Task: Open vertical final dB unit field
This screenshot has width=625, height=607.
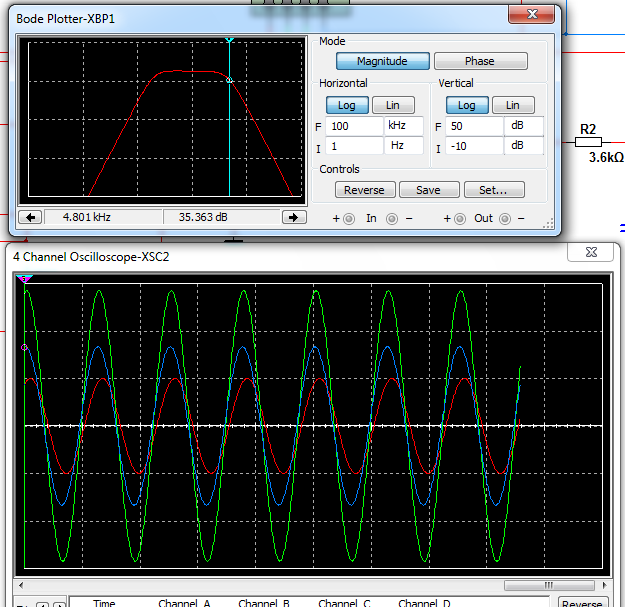Action: click(524, 126)
